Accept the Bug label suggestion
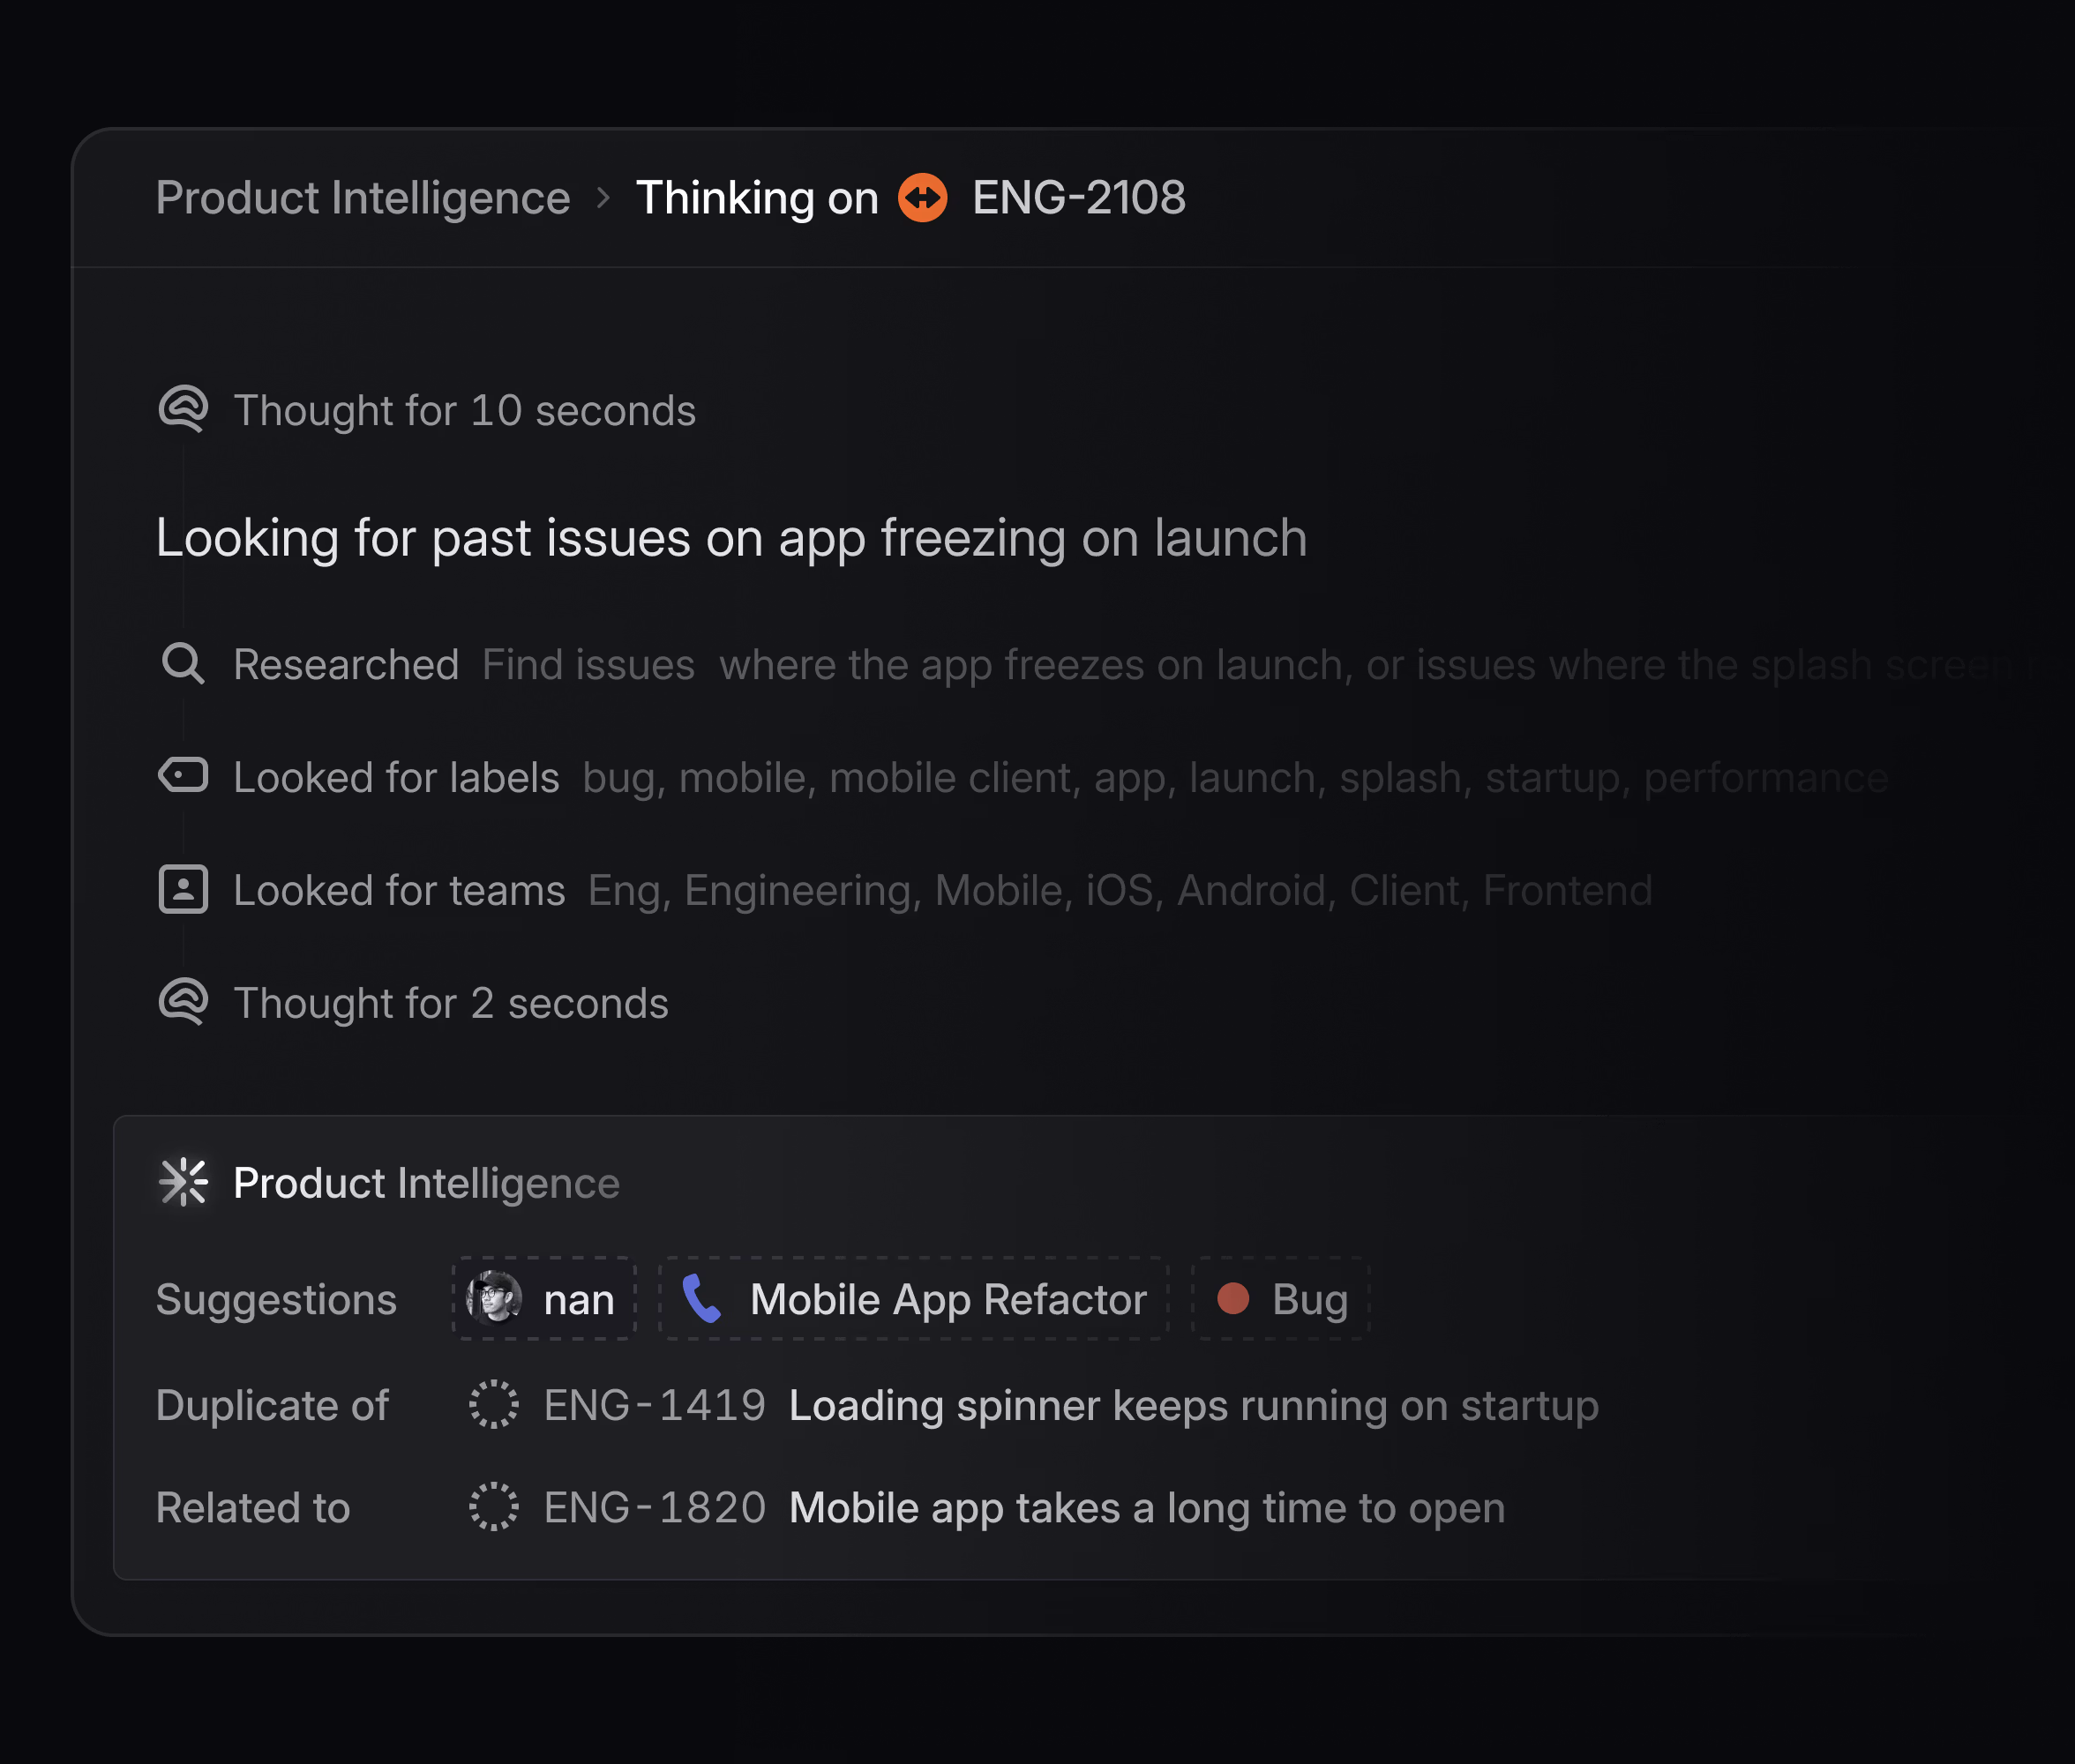The width and height of the screenshot is (2075, 1764). (x=1281, y=1299)
